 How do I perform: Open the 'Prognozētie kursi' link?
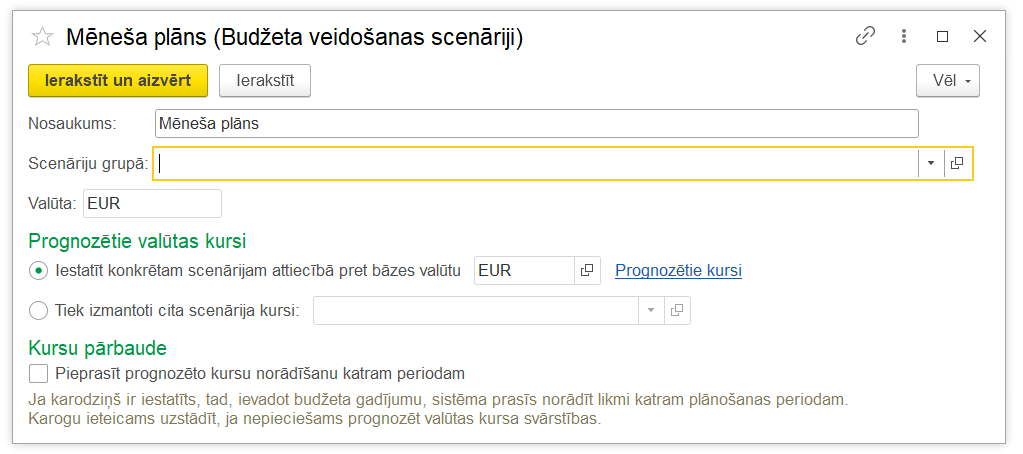tap(678, 270)
